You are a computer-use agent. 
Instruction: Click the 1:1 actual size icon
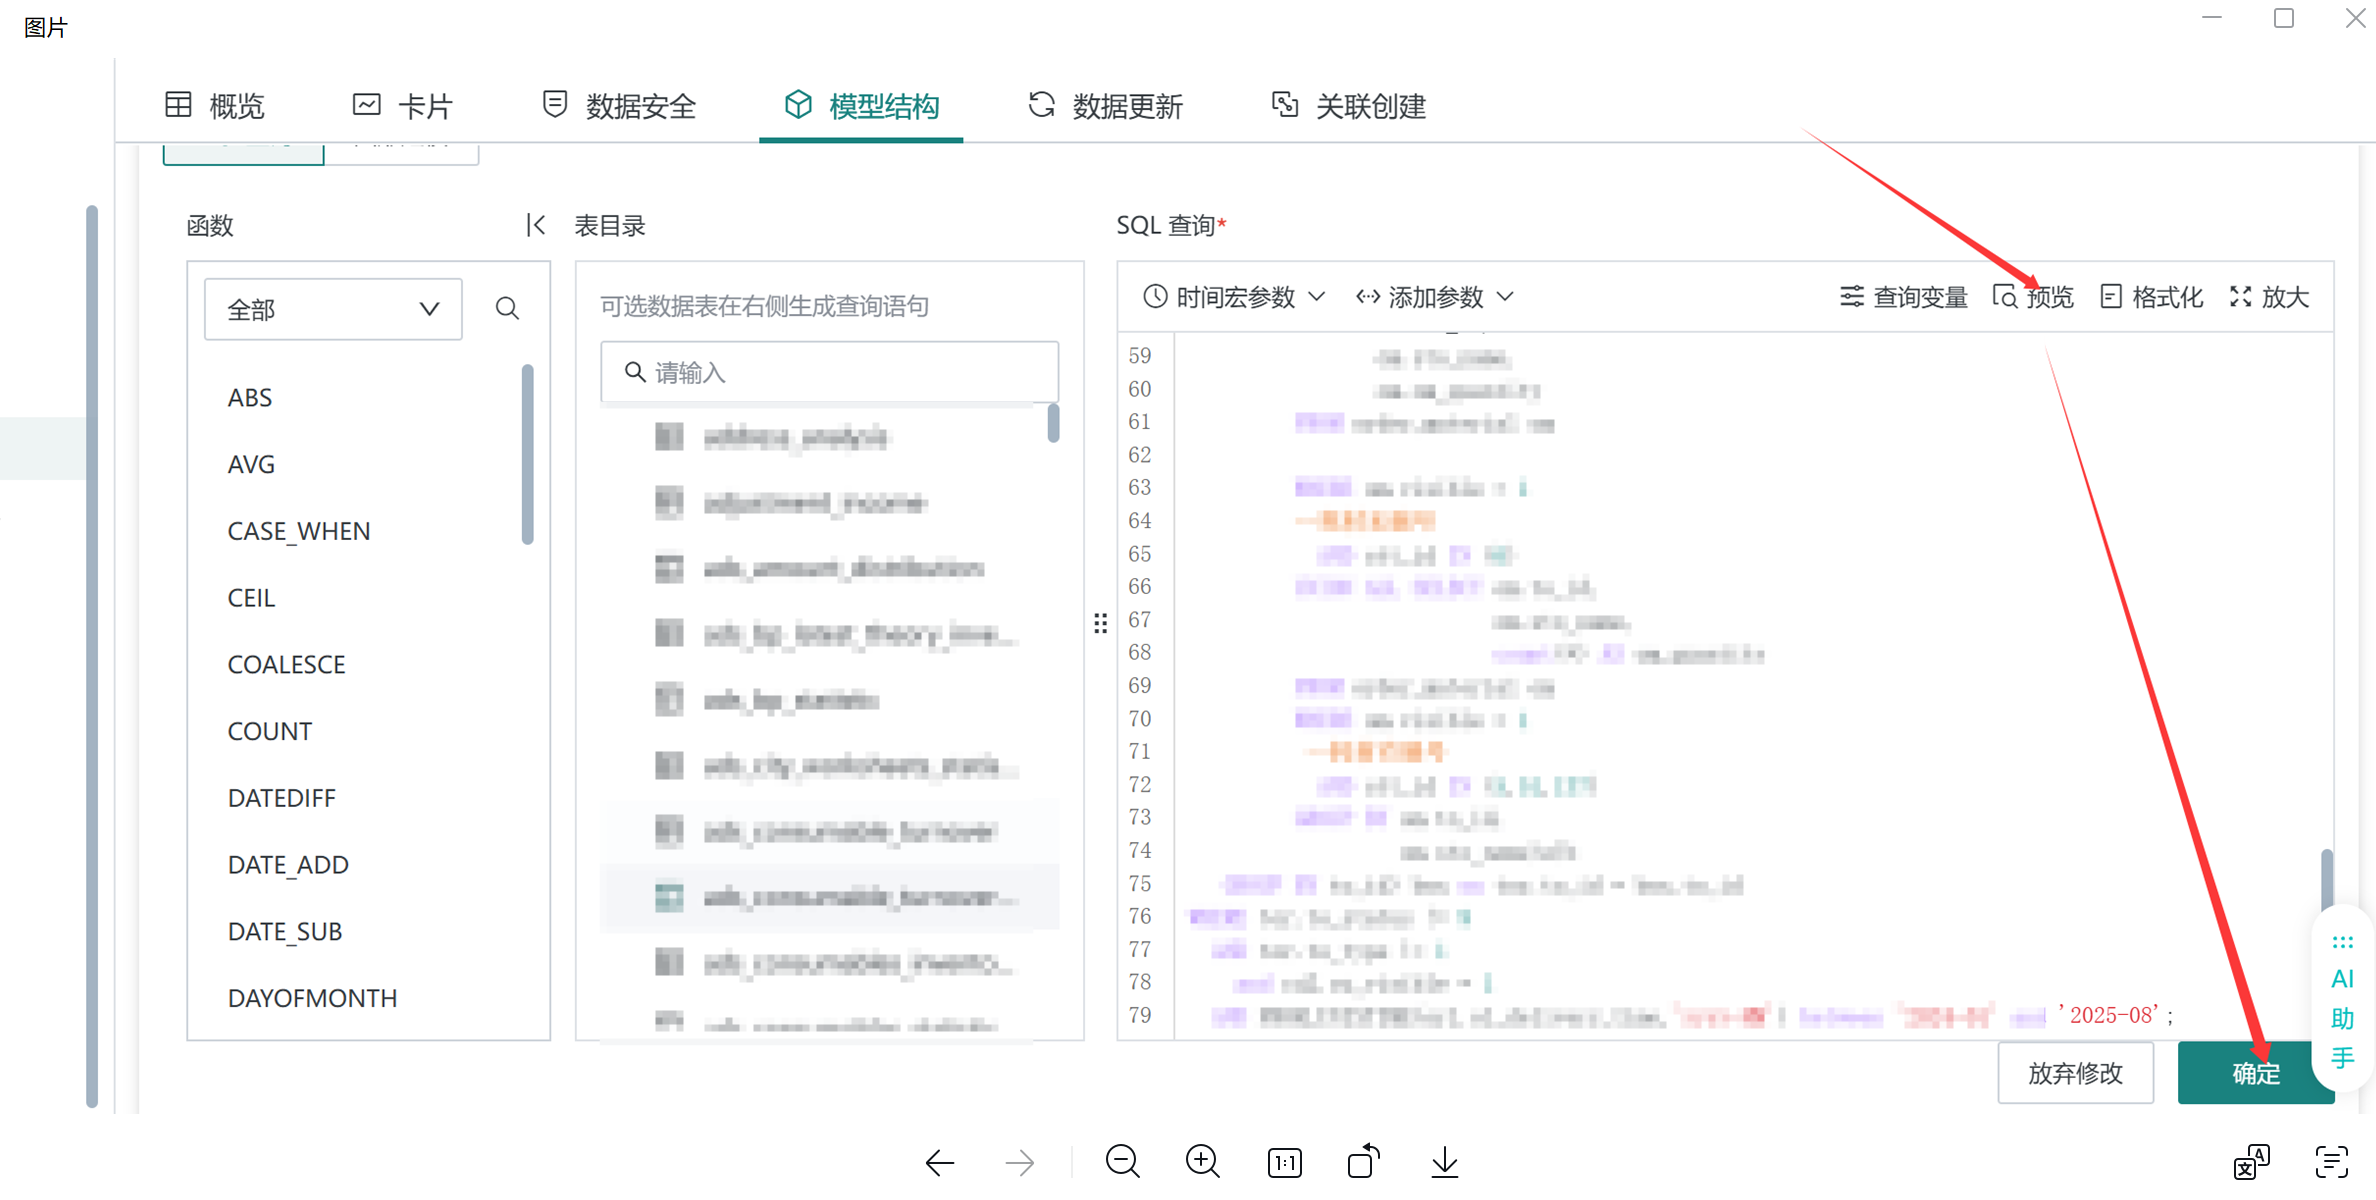[1284, 1162]
